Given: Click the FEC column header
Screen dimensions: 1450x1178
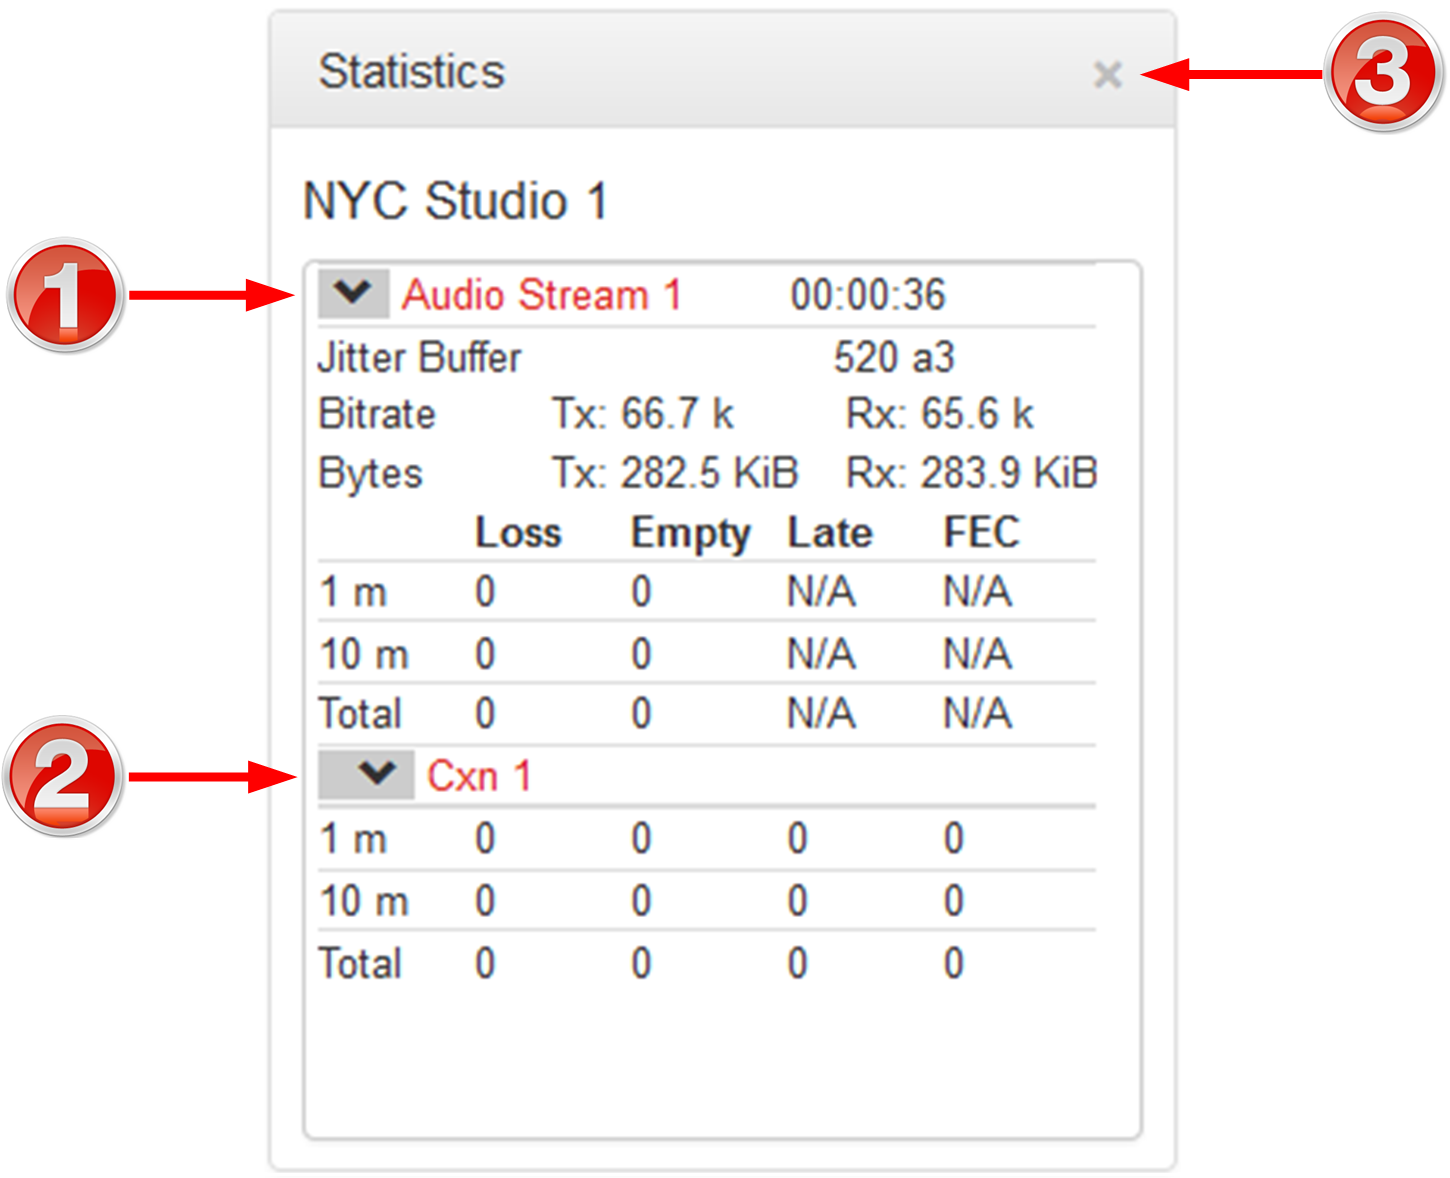Looking at the screenshot, I should point(981,533).
